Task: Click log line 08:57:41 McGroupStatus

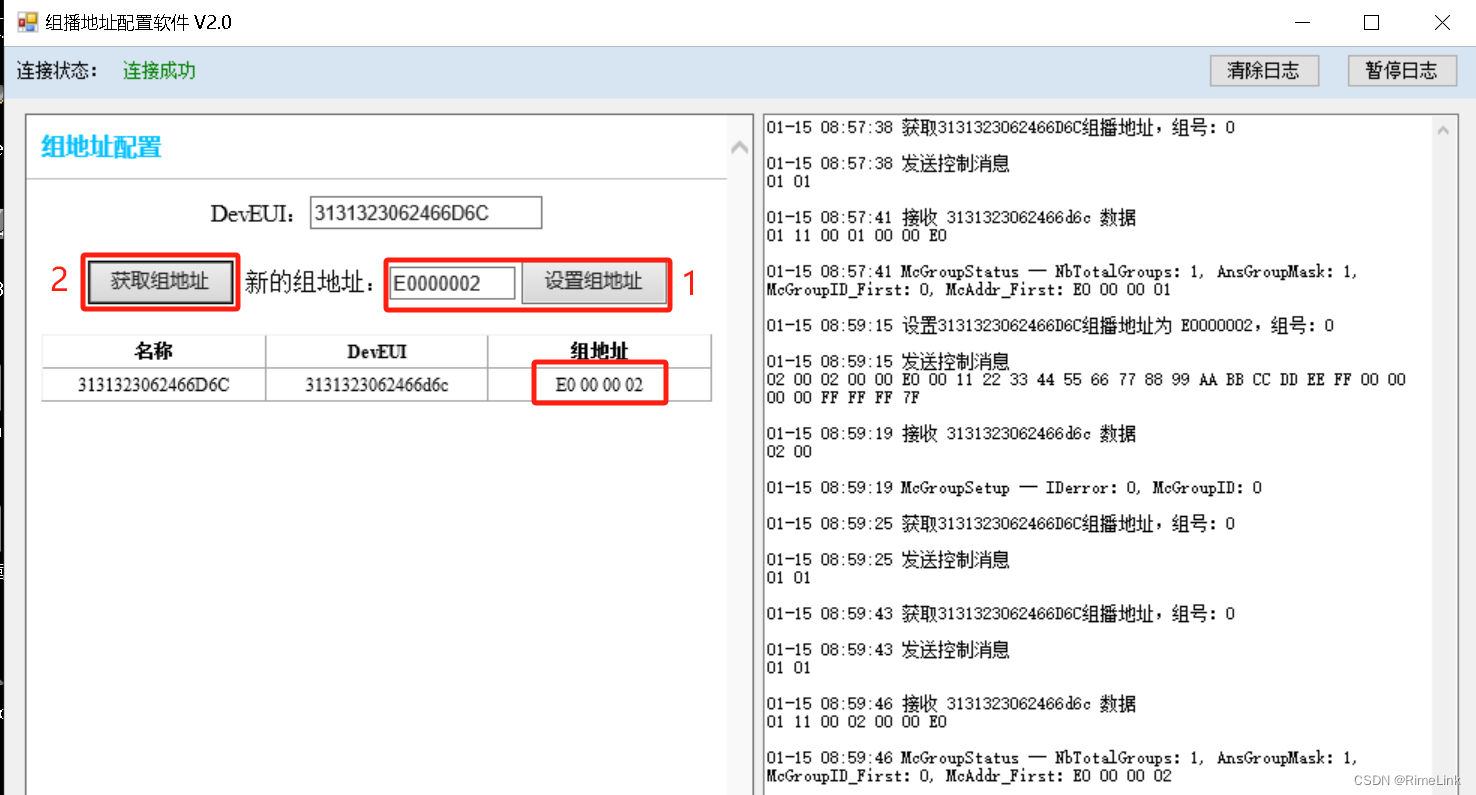Action: [1062, 281]
